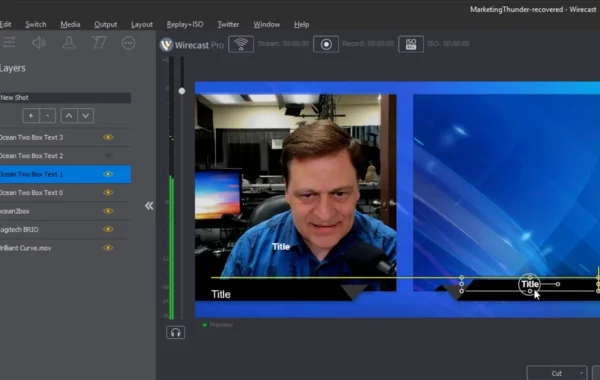The height and width of the screenshot is (380, 600).
Task: Select the Ocean Two Box Text 3 layer
Action: [65, 137]
